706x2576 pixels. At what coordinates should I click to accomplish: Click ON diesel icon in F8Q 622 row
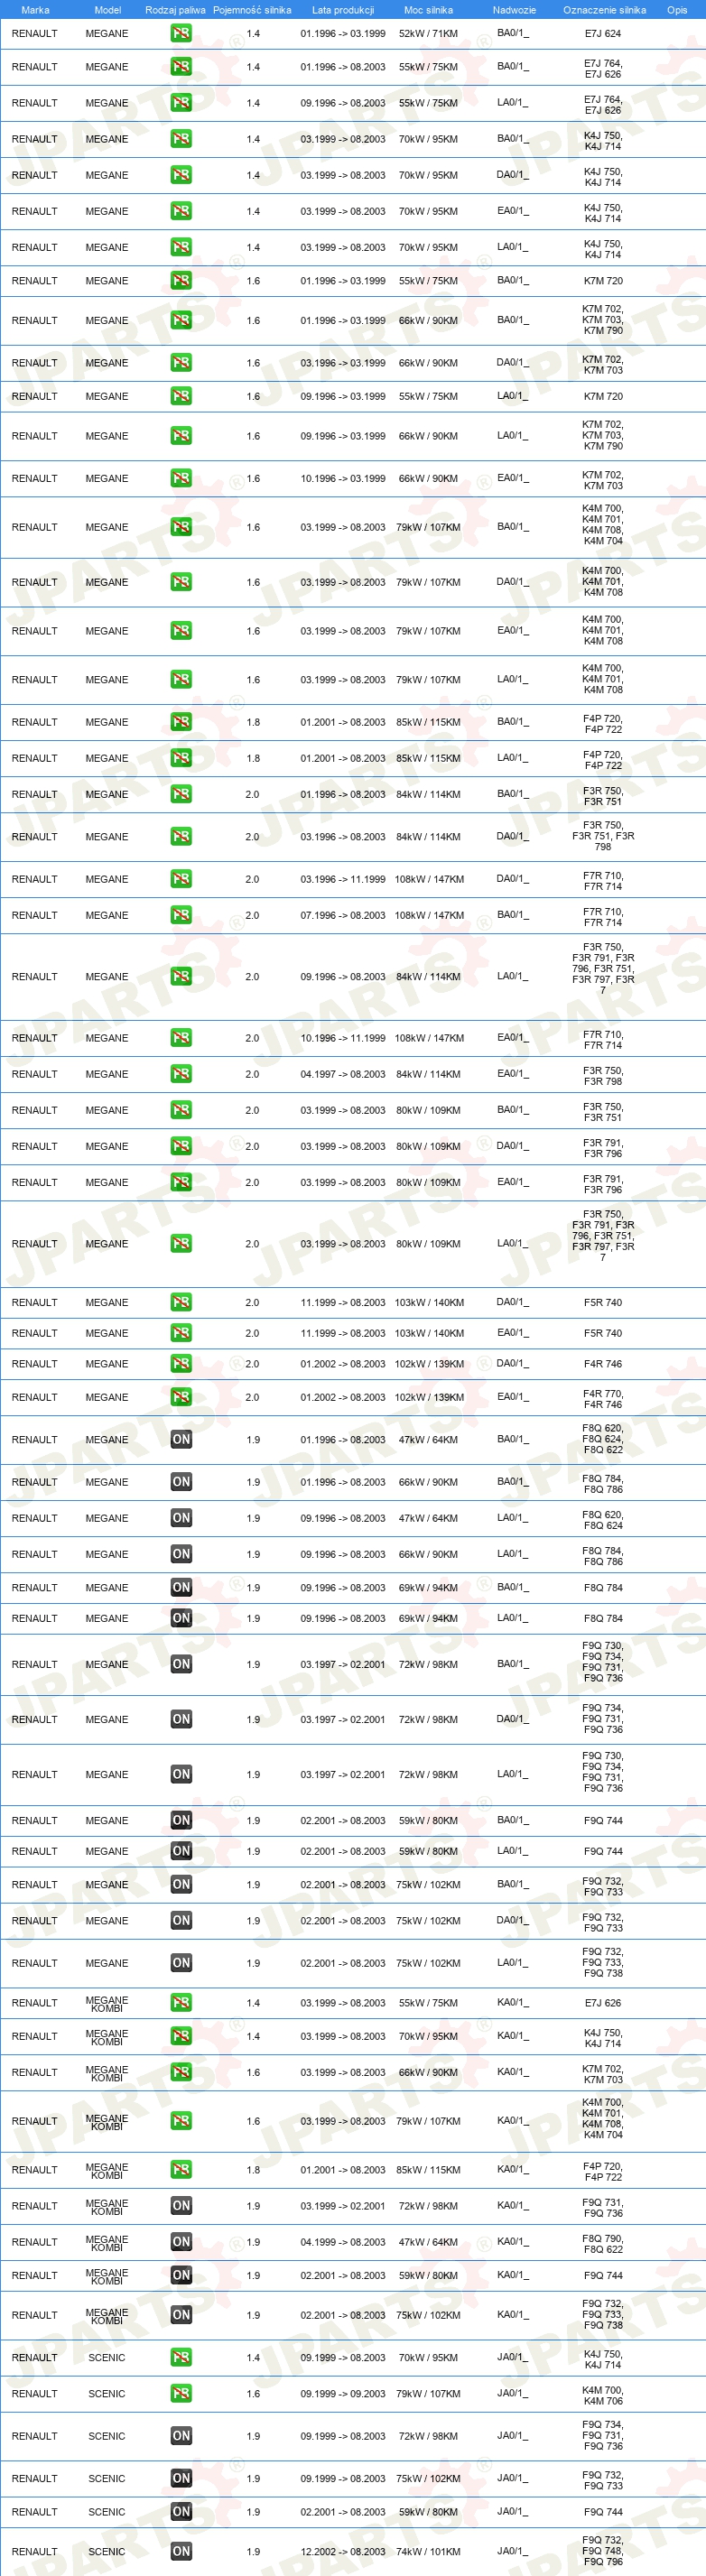181,1440
